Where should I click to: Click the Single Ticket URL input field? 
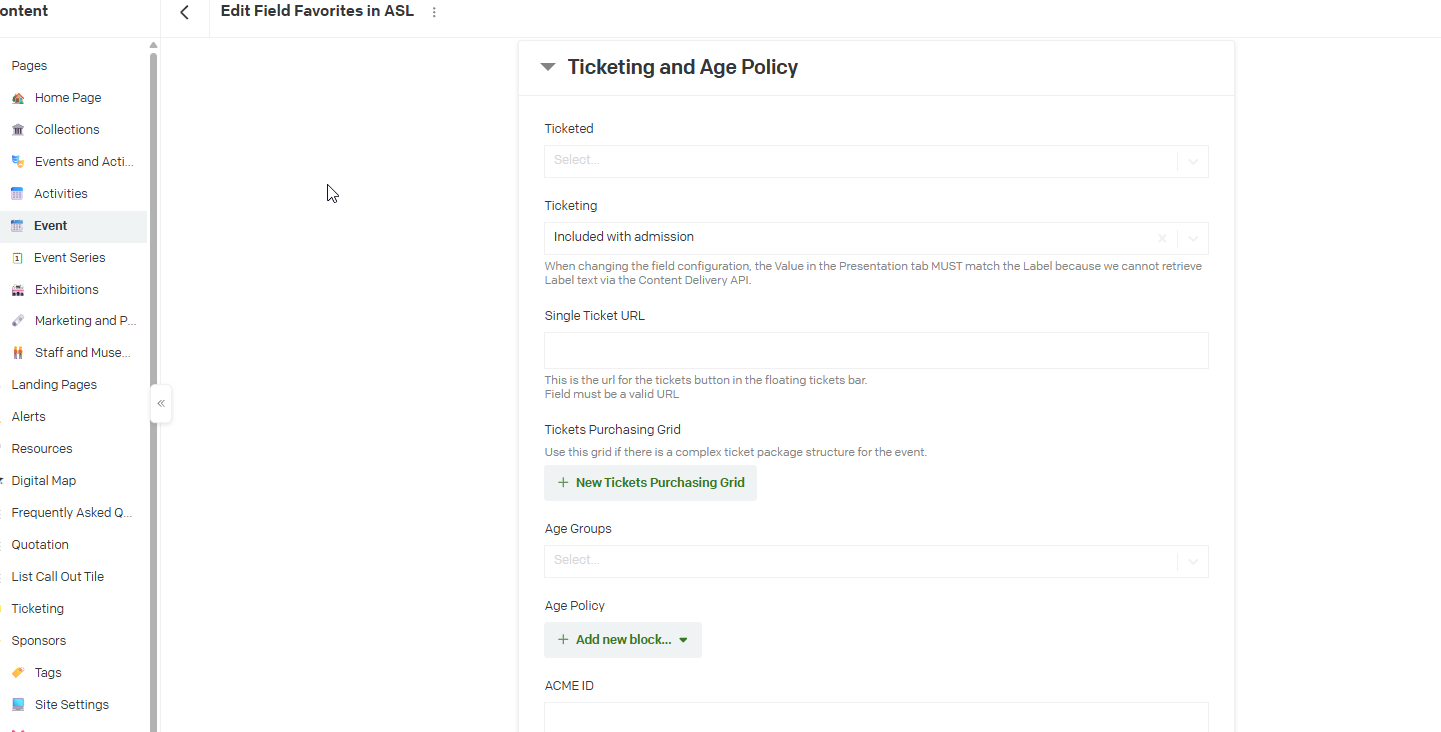[x=875, y=351]
